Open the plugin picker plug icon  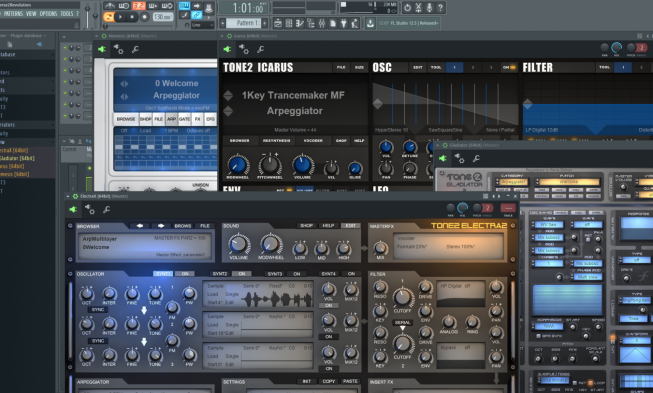point(344,23)
